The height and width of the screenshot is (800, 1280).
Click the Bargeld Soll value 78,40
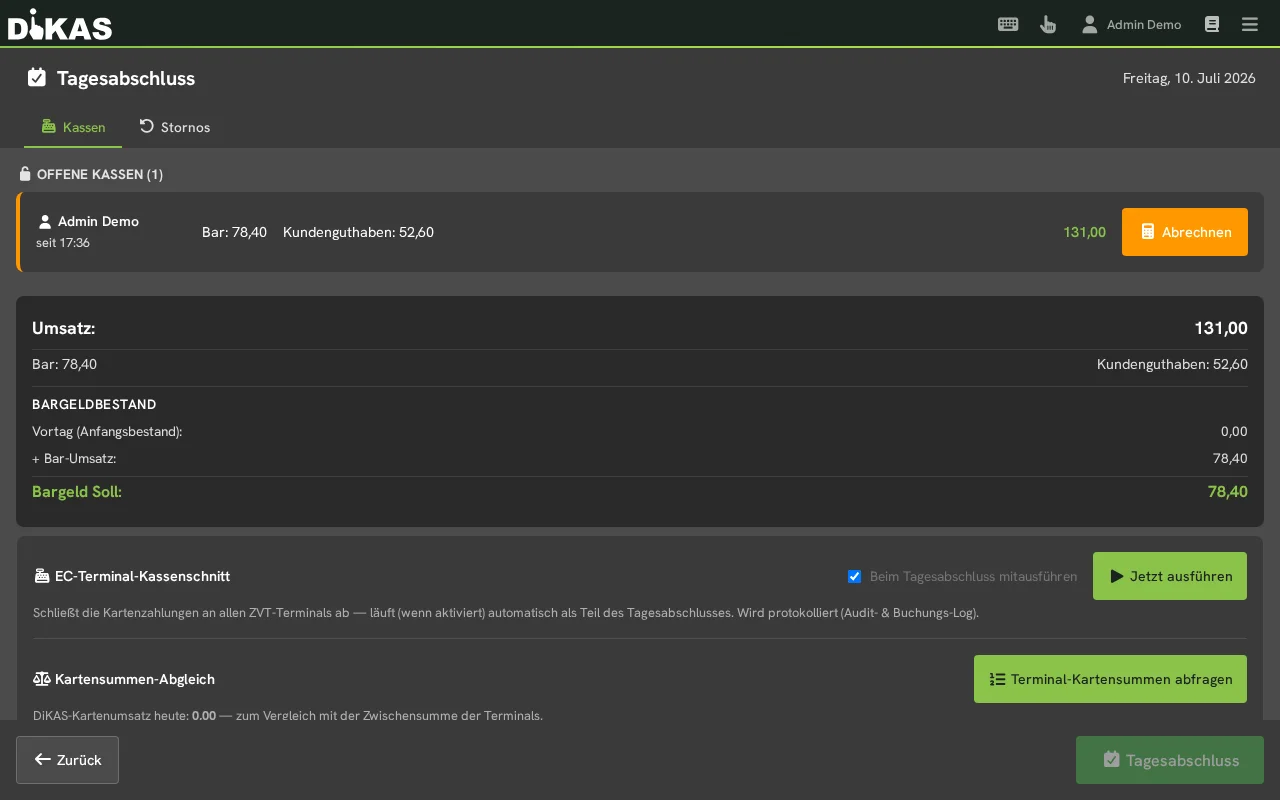click(1228, 492)
